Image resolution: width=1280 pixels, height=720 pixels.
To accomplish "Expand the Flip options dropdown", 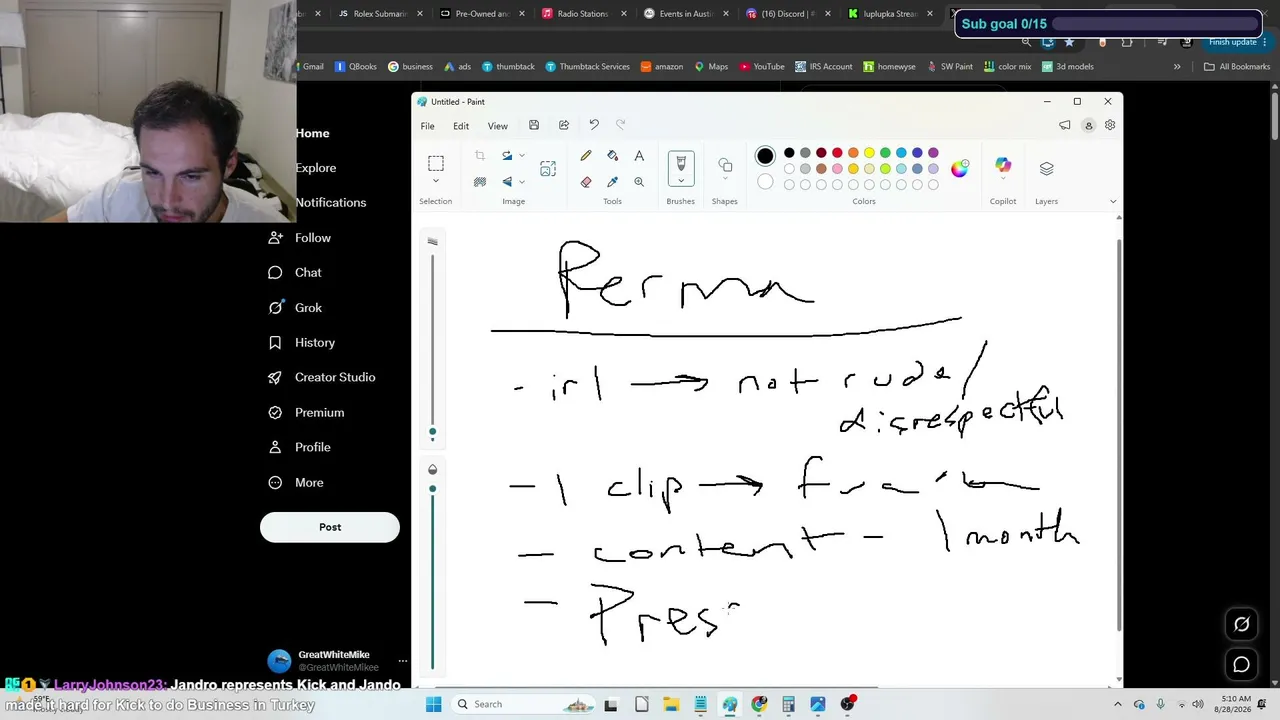I will click(522, 182).
